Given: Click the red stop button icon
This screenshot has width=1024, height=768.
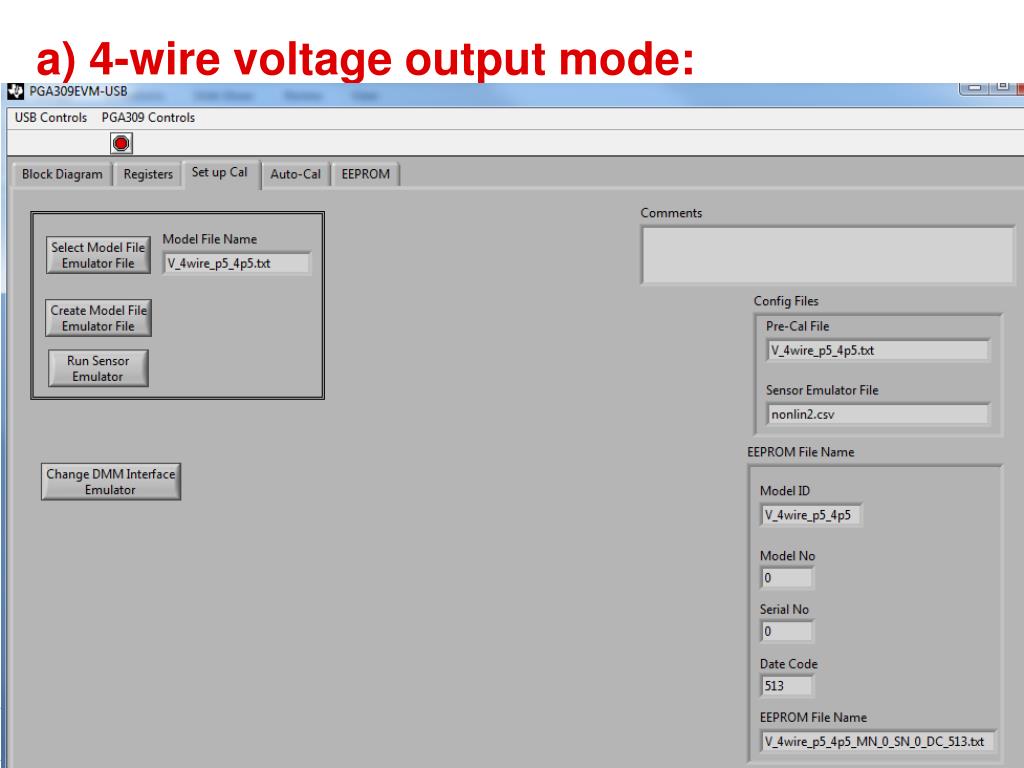Looking at the screenshot, I should click(x=121, y=143).
